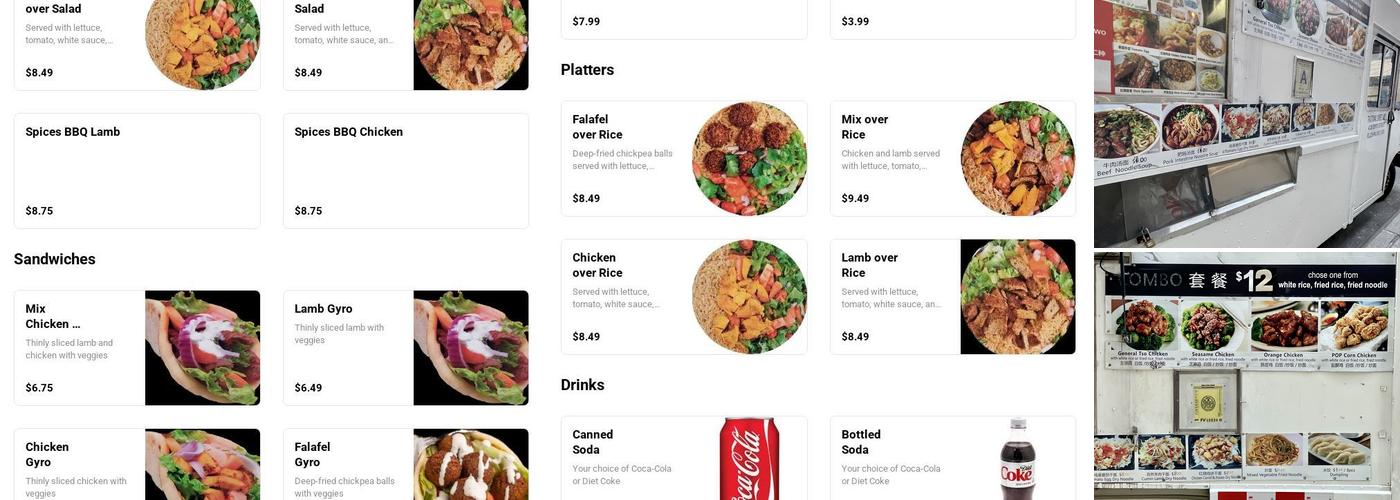Choose the Lamb Gyro menu card title
The height and width of the screenshot is (500, 1400).
323,309
